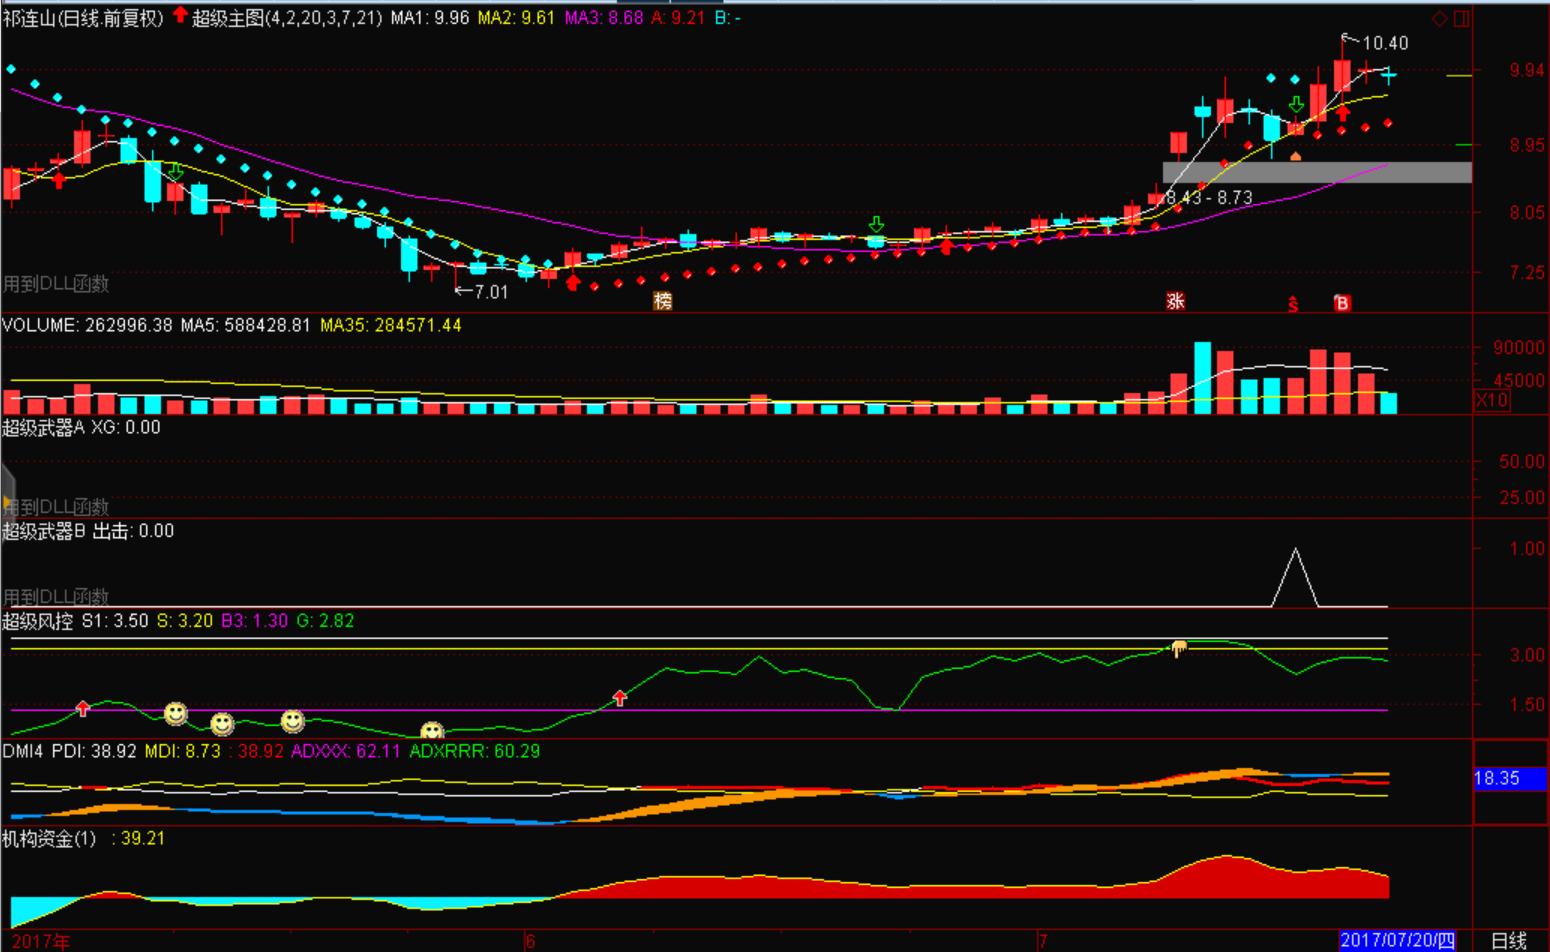Click the red S signal marker
Screen dimensions: 1550x952
pos(1293,304)
